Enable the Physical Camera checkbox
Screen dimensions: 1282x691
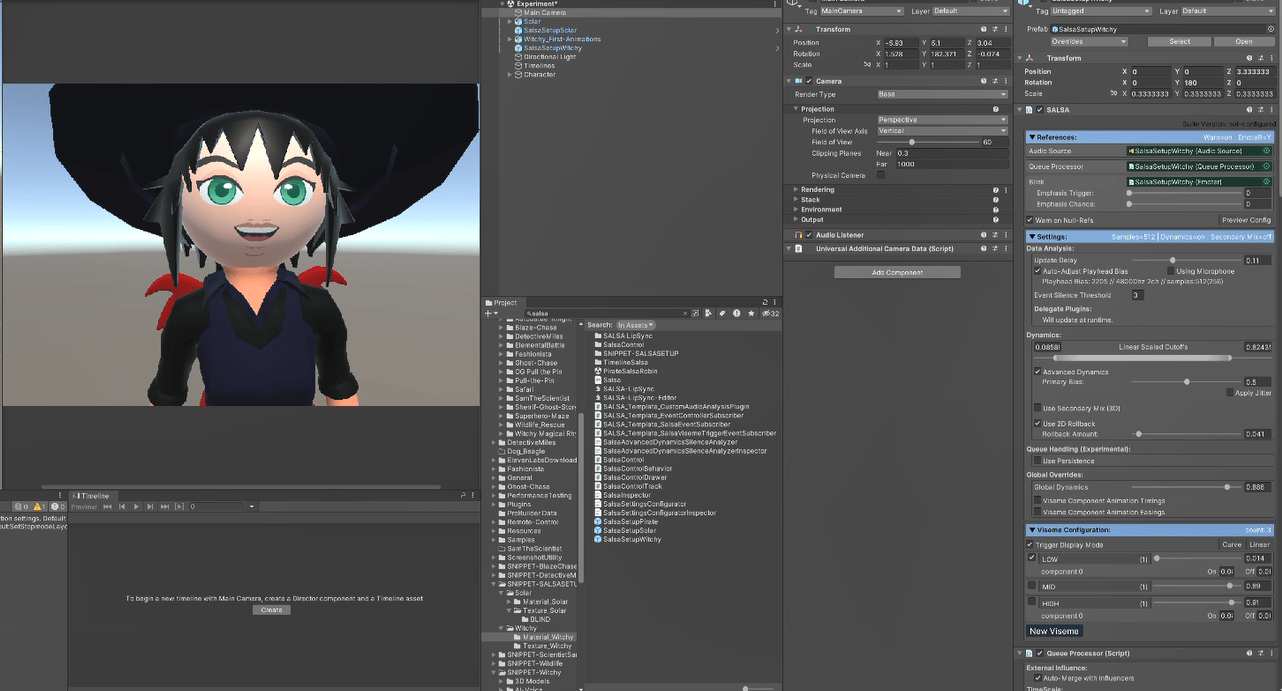pos(881,175)
